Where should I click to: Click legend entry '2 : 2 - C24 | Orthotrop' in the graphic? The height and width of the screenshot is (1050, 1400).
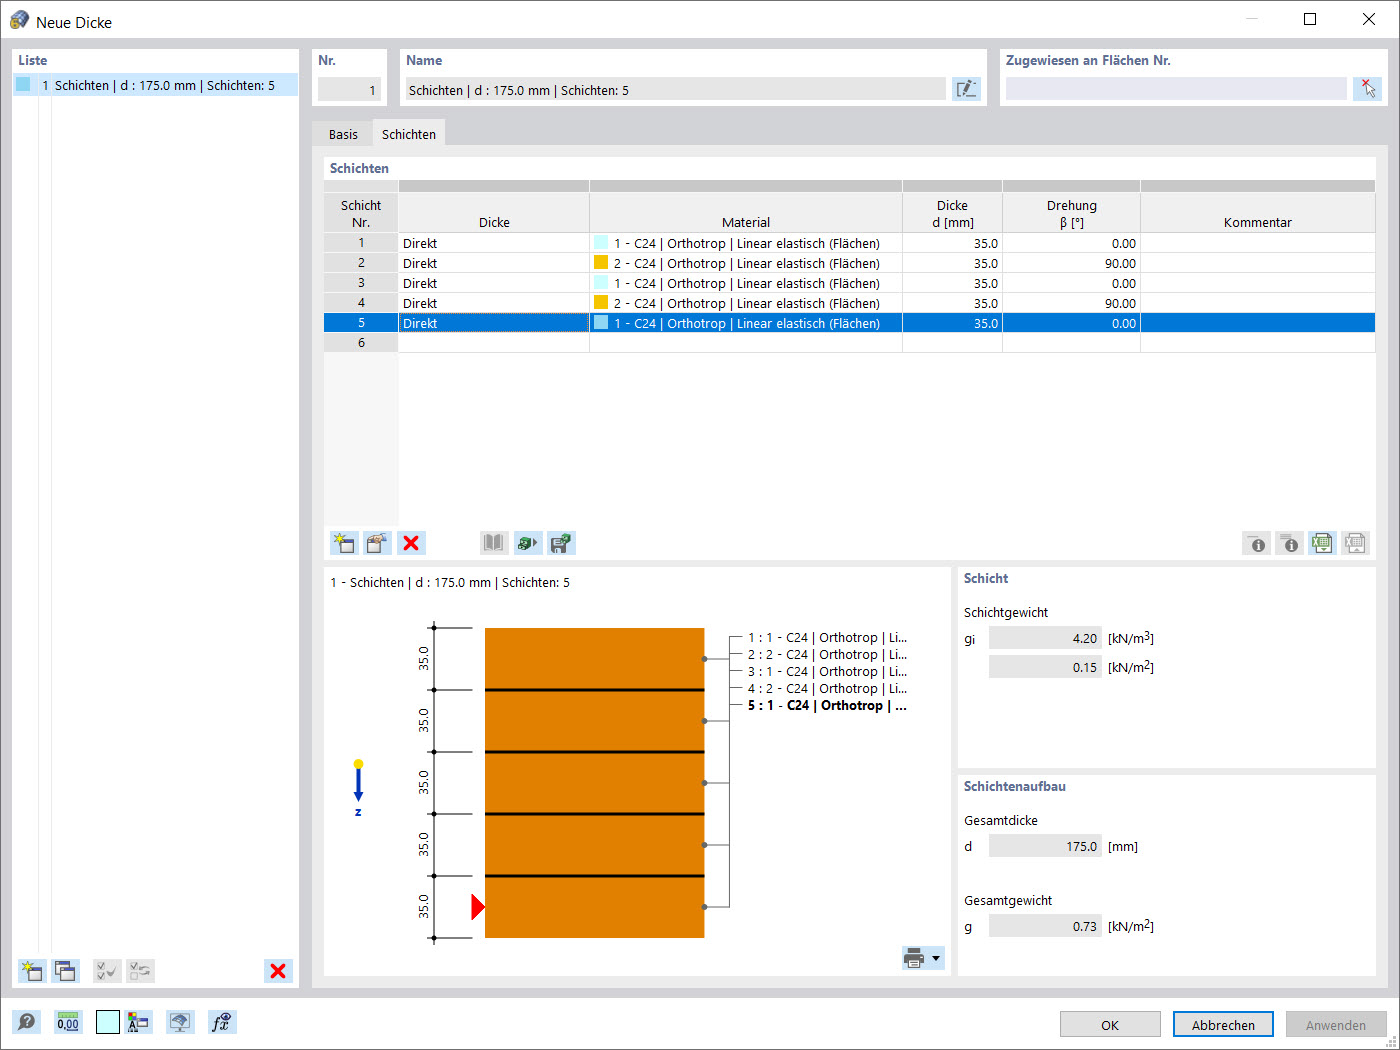pyautogui.click(x=827, y=655)
